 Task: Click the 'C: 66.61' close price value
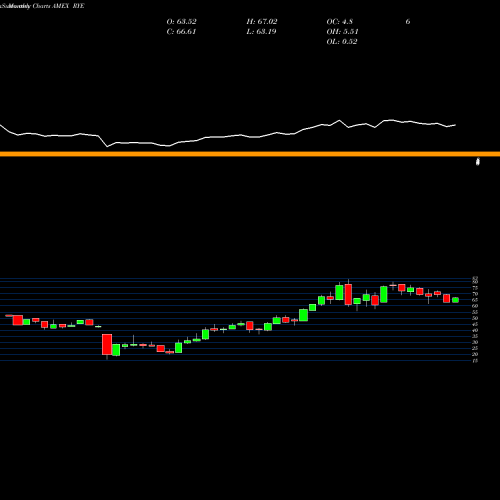181,32
